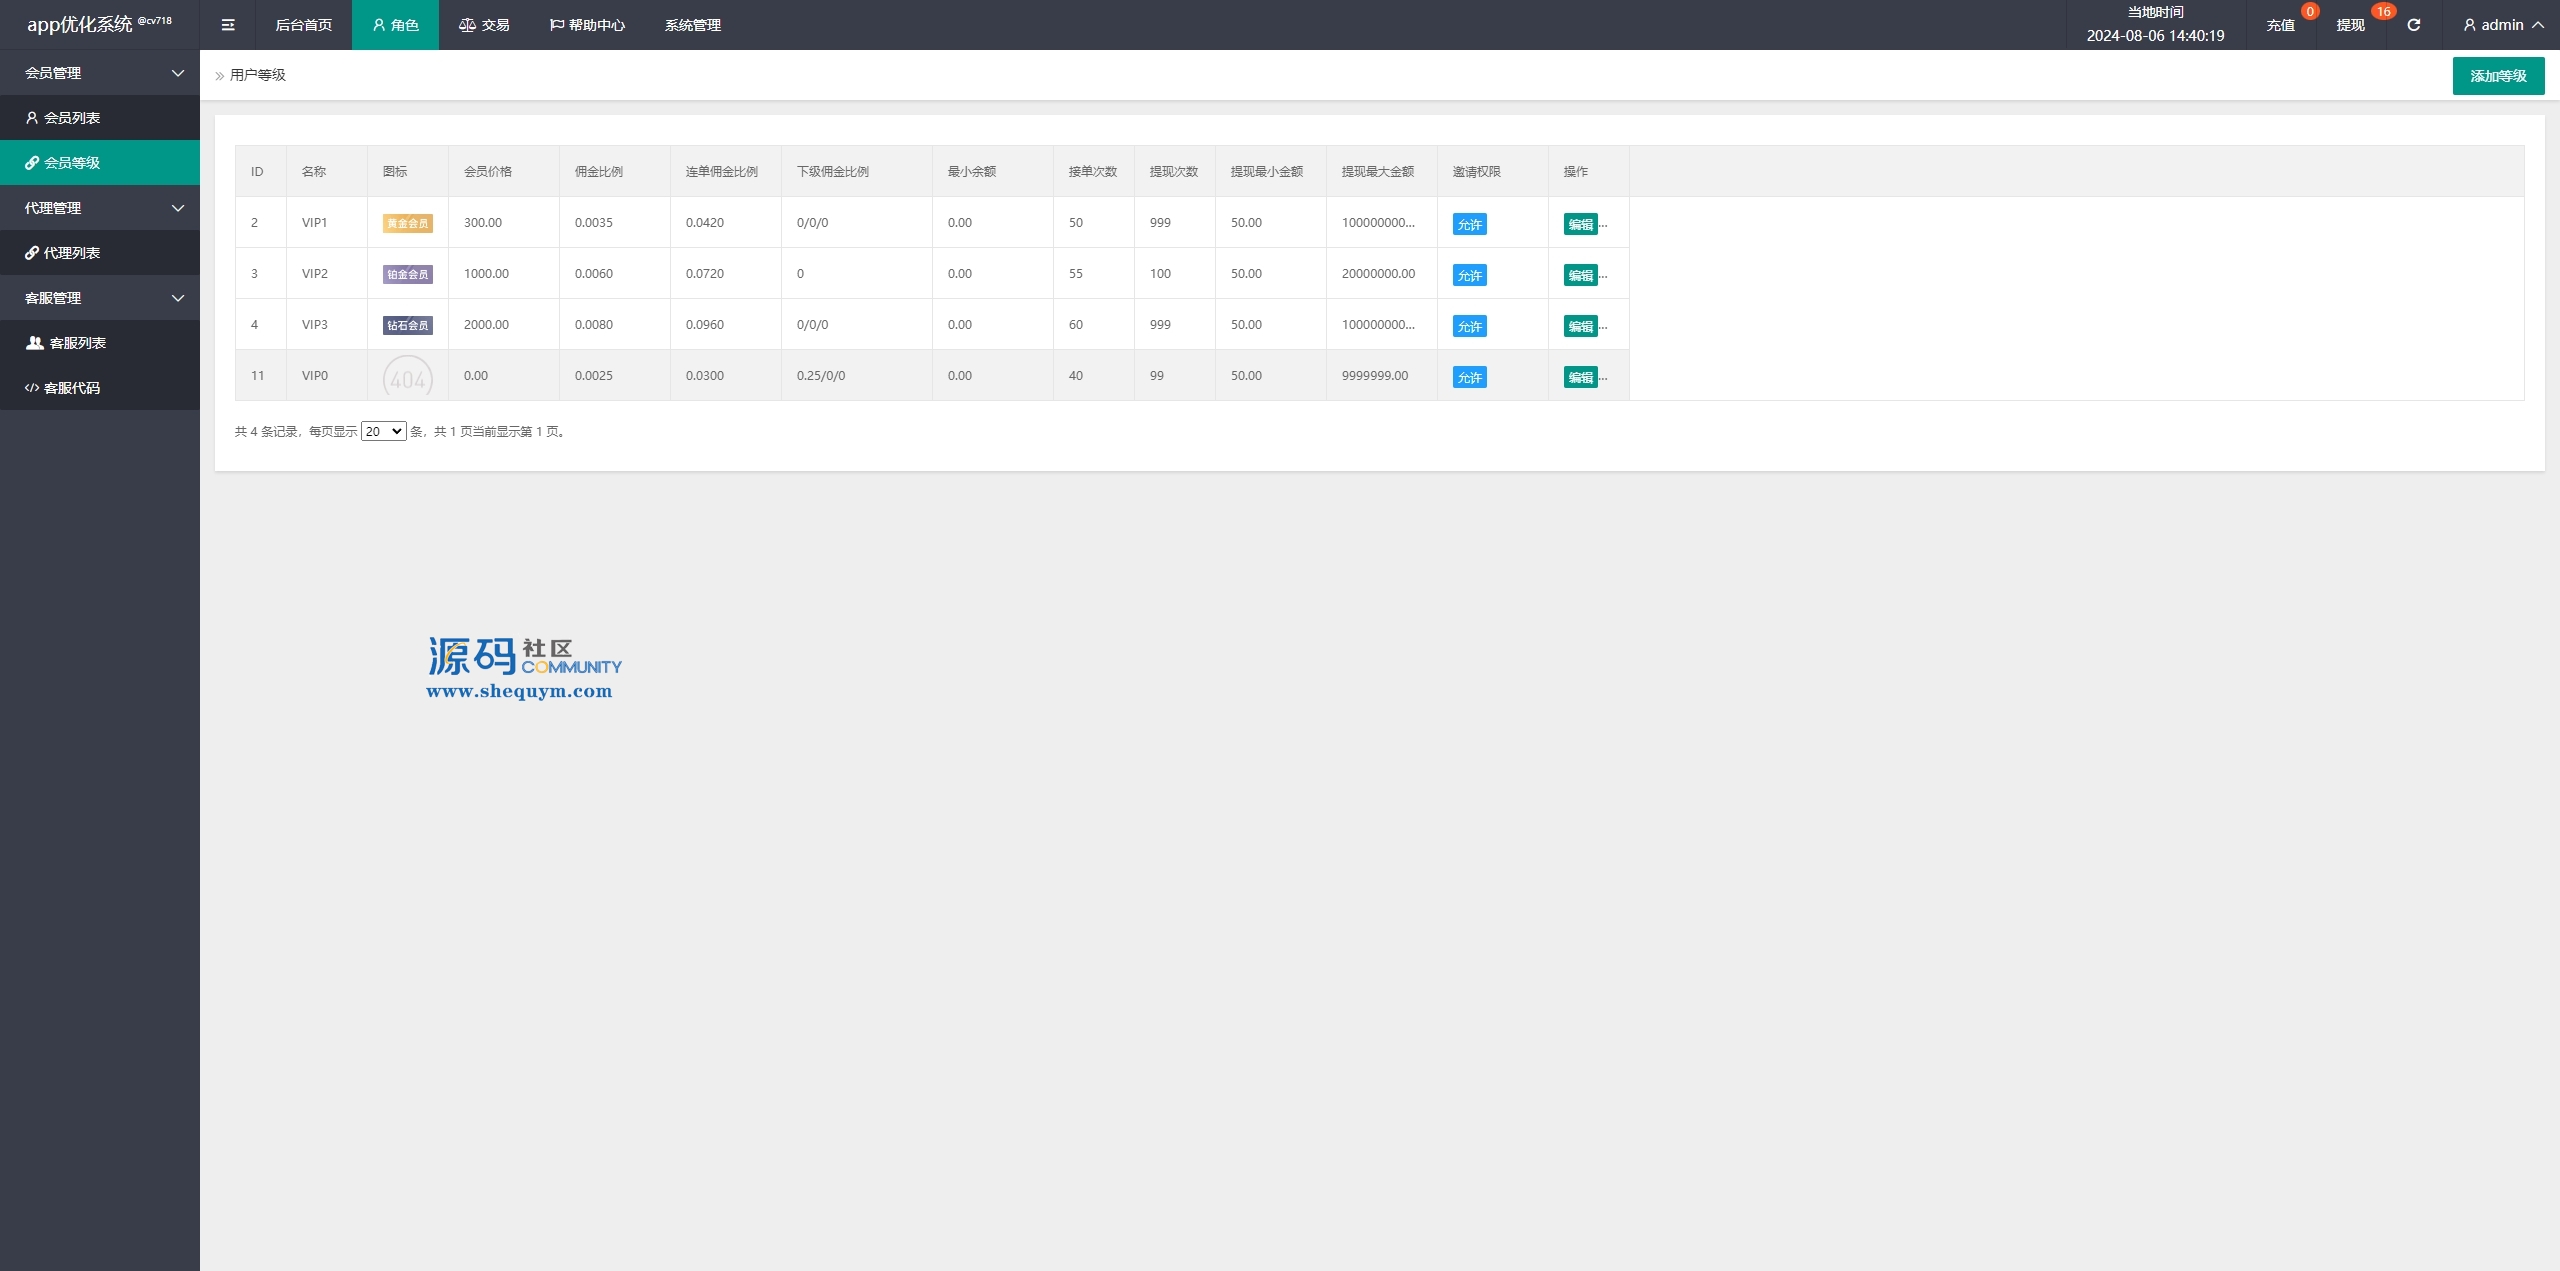Viewport: 2560px width, 1271px height.
Task: Click the 铂金会员 badge icon of VIP2
Action: tap(407, 275)
